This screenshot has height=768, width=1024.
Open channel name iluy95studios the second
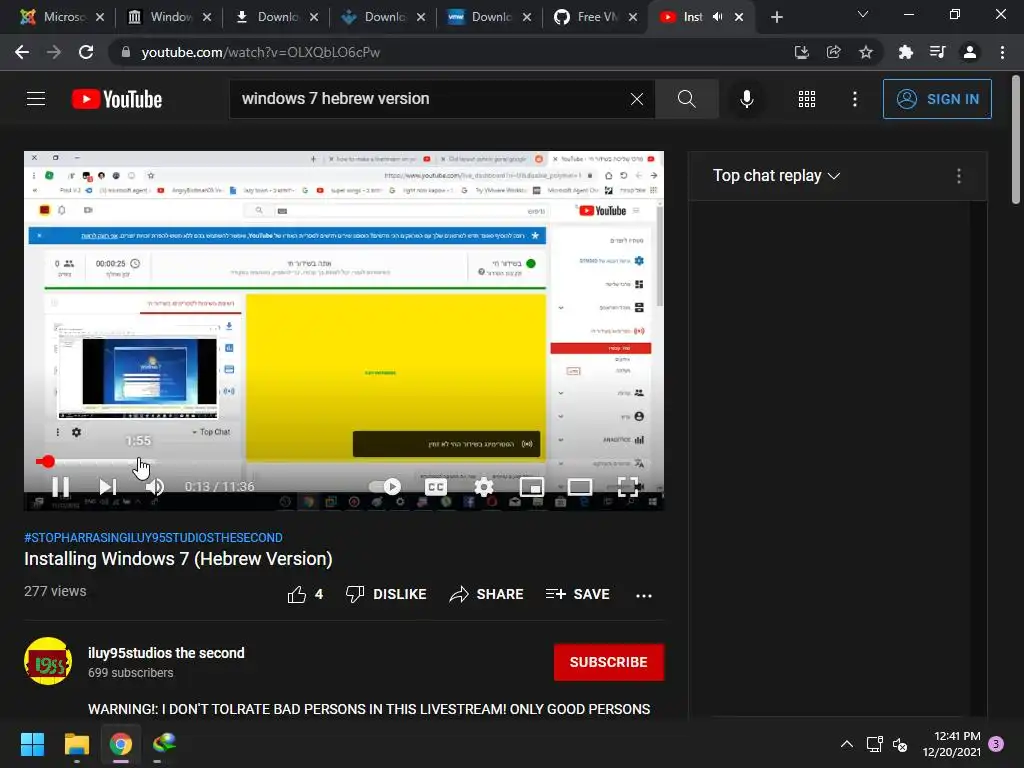[x=166, y=653]
